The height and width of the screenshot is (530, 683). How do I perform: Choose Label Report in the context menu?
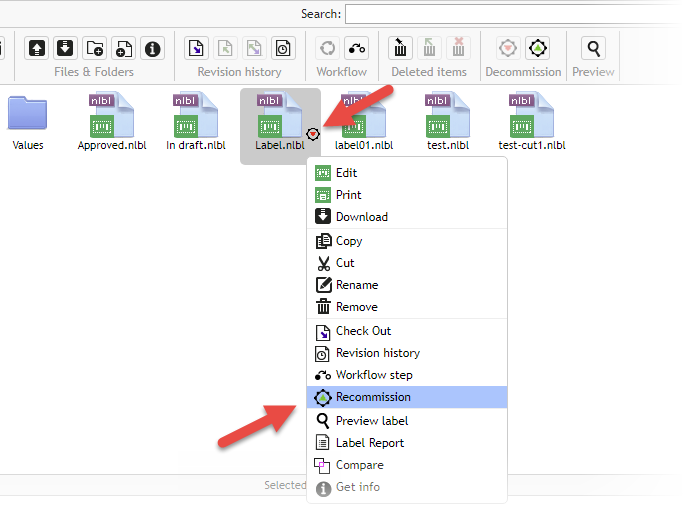(x=370, y=443)
